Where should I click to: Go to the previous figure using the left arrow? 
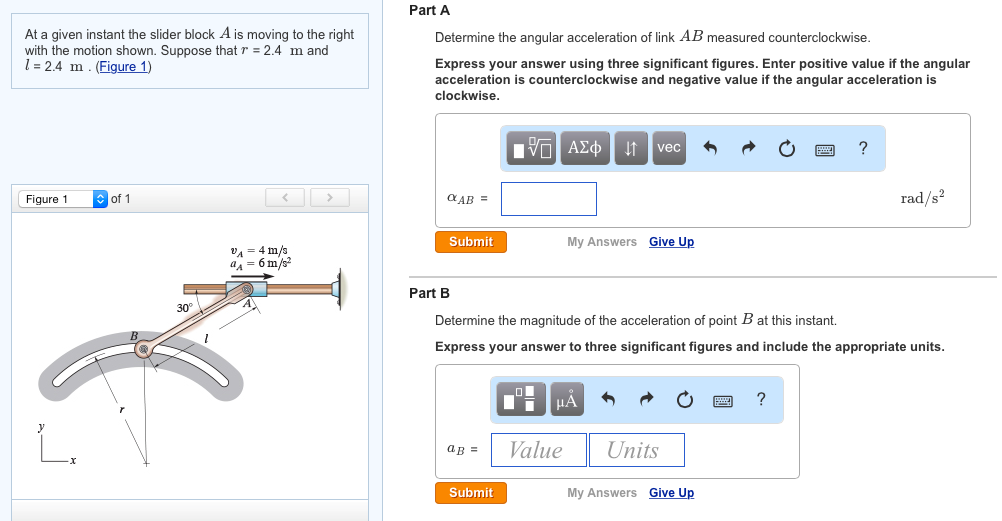coord(285,198)
